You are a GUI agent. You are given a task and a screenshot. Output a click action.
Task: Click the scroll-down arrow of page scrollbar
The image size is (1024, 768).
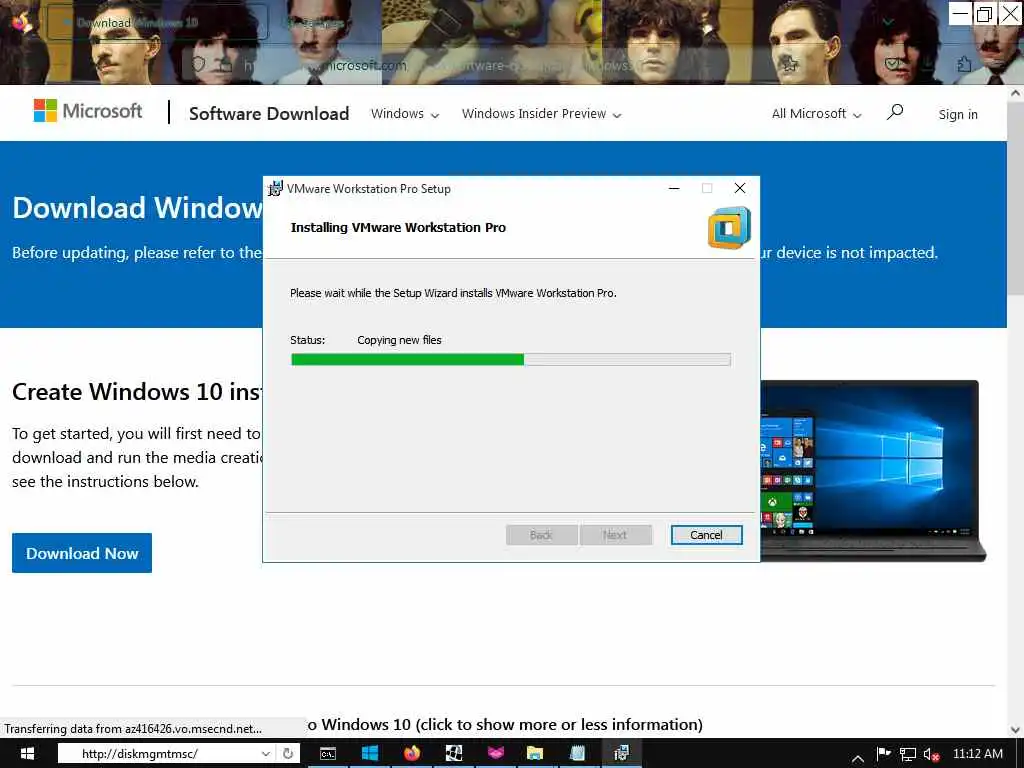pos(1016,730)
